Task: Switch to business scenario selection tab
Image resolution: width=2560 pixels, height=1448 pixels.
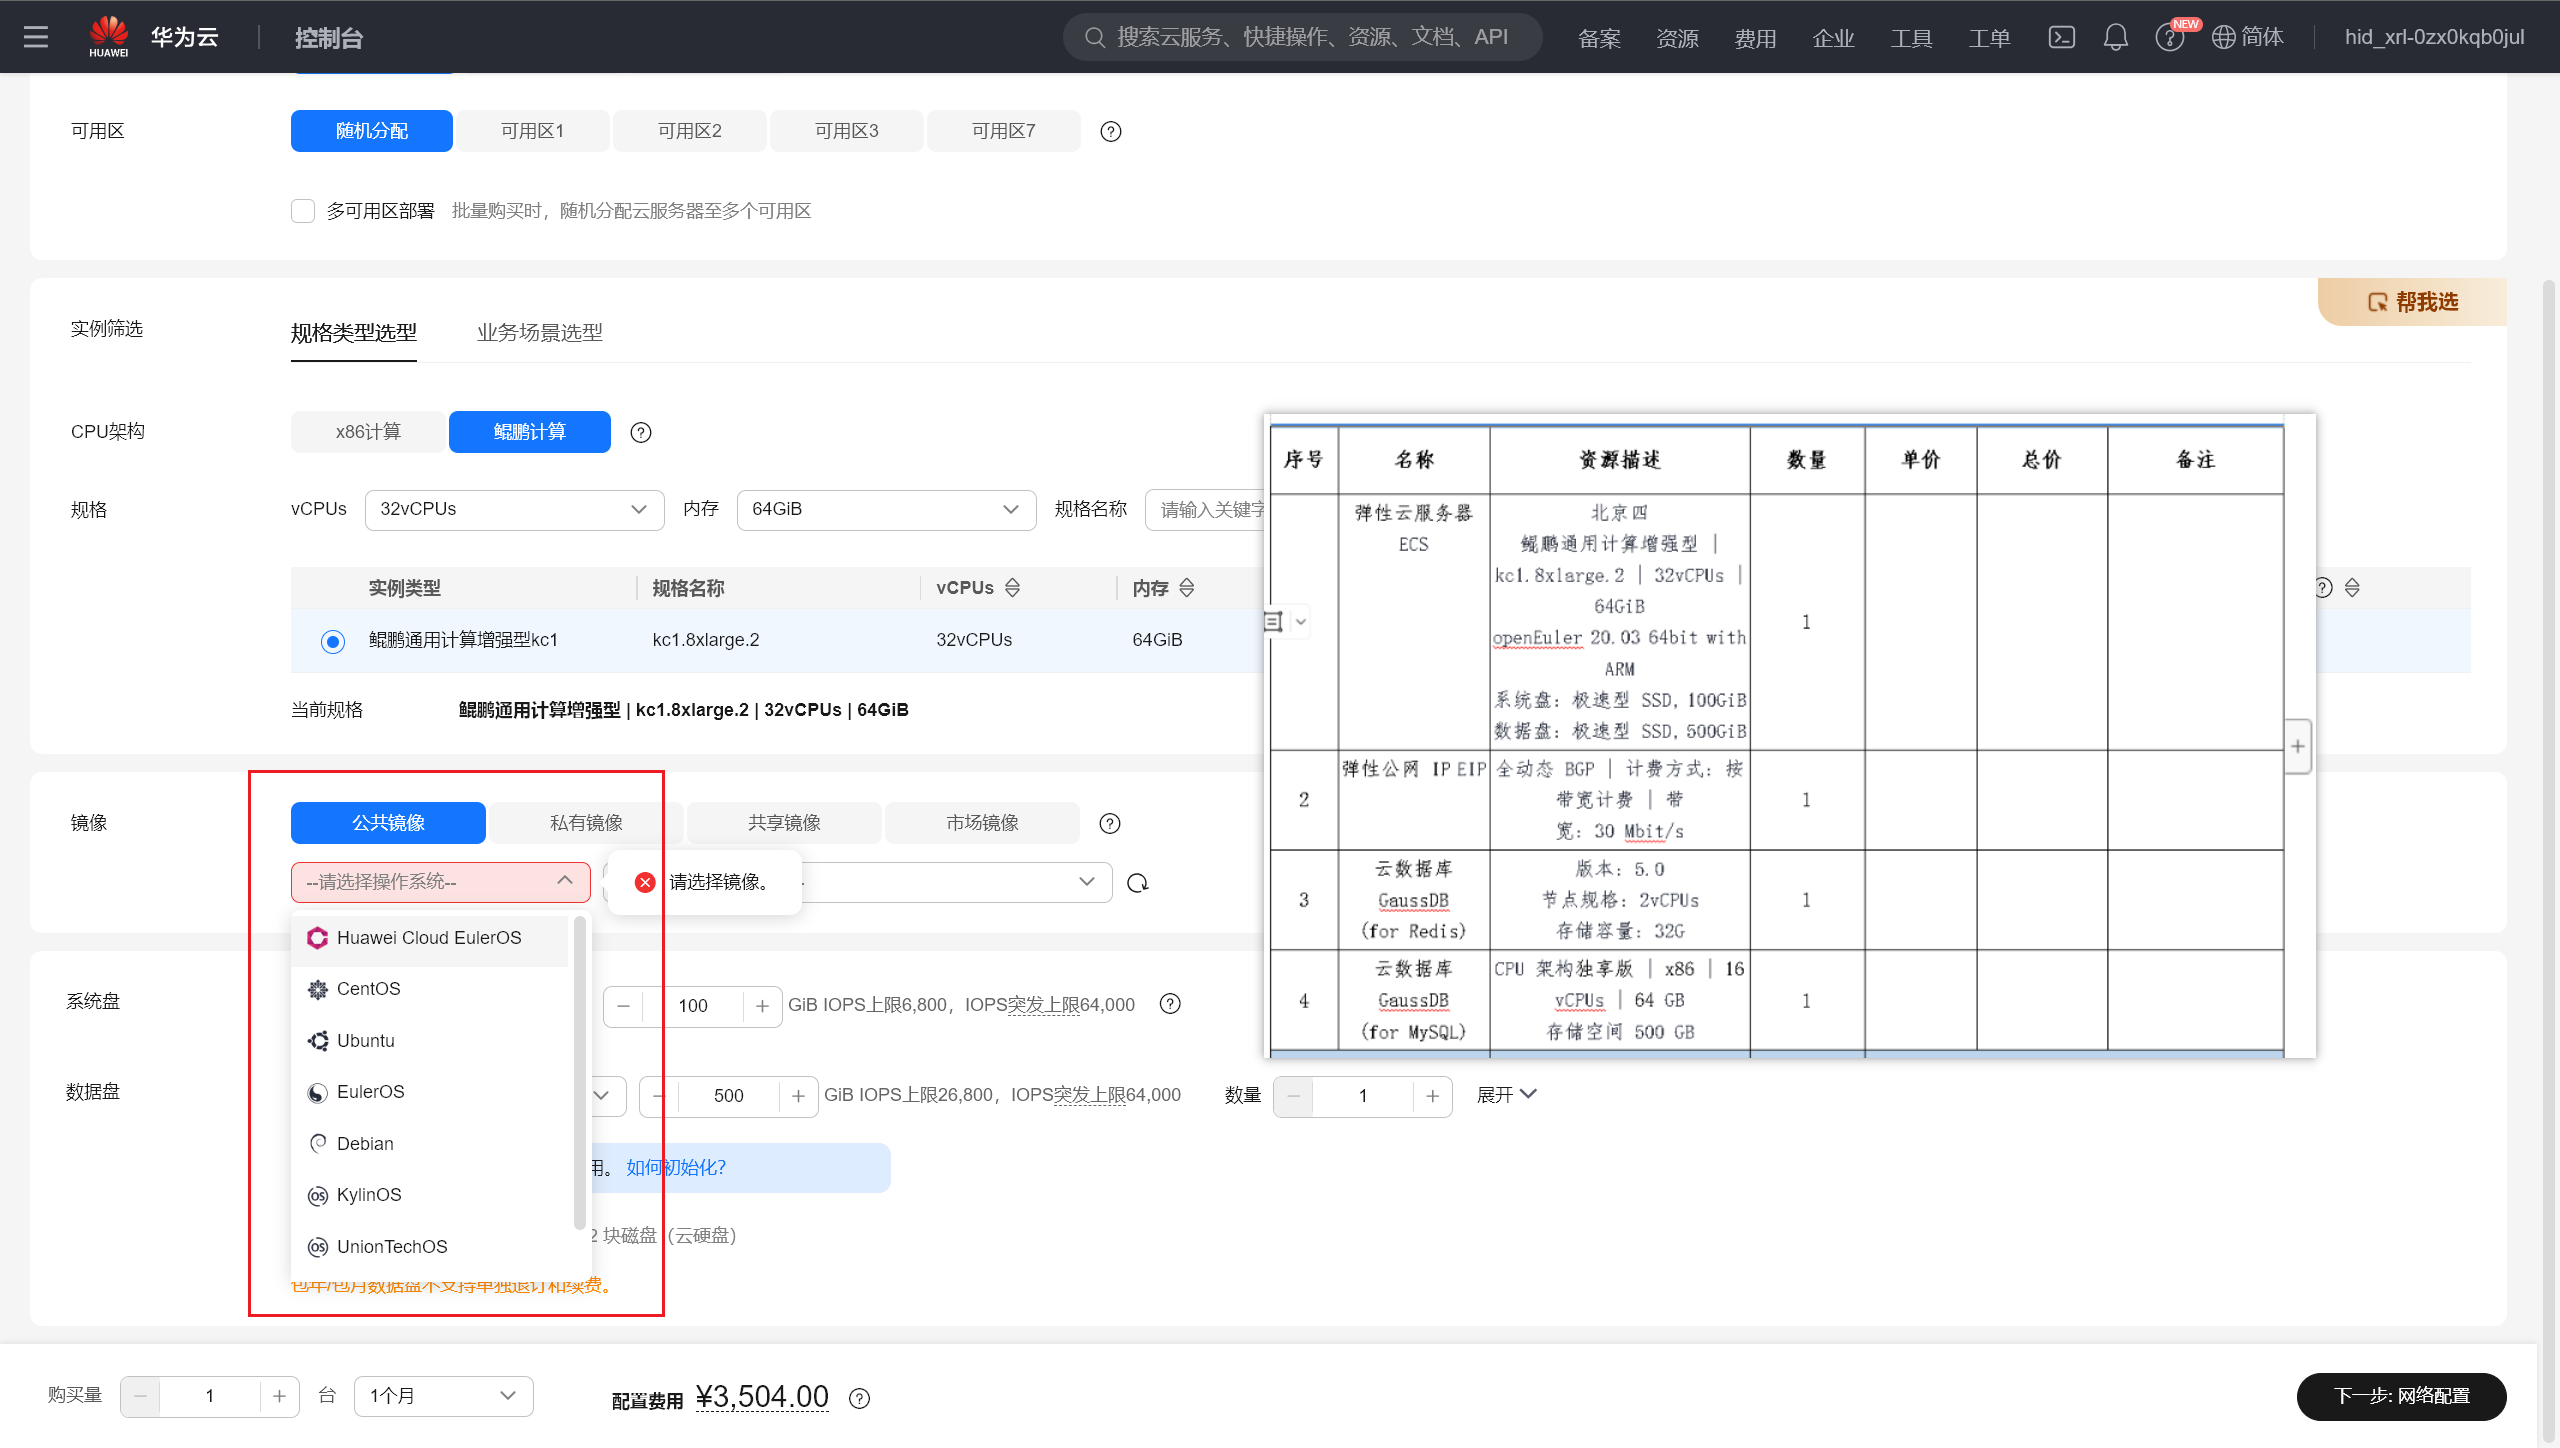Action: tap(540, 333)
